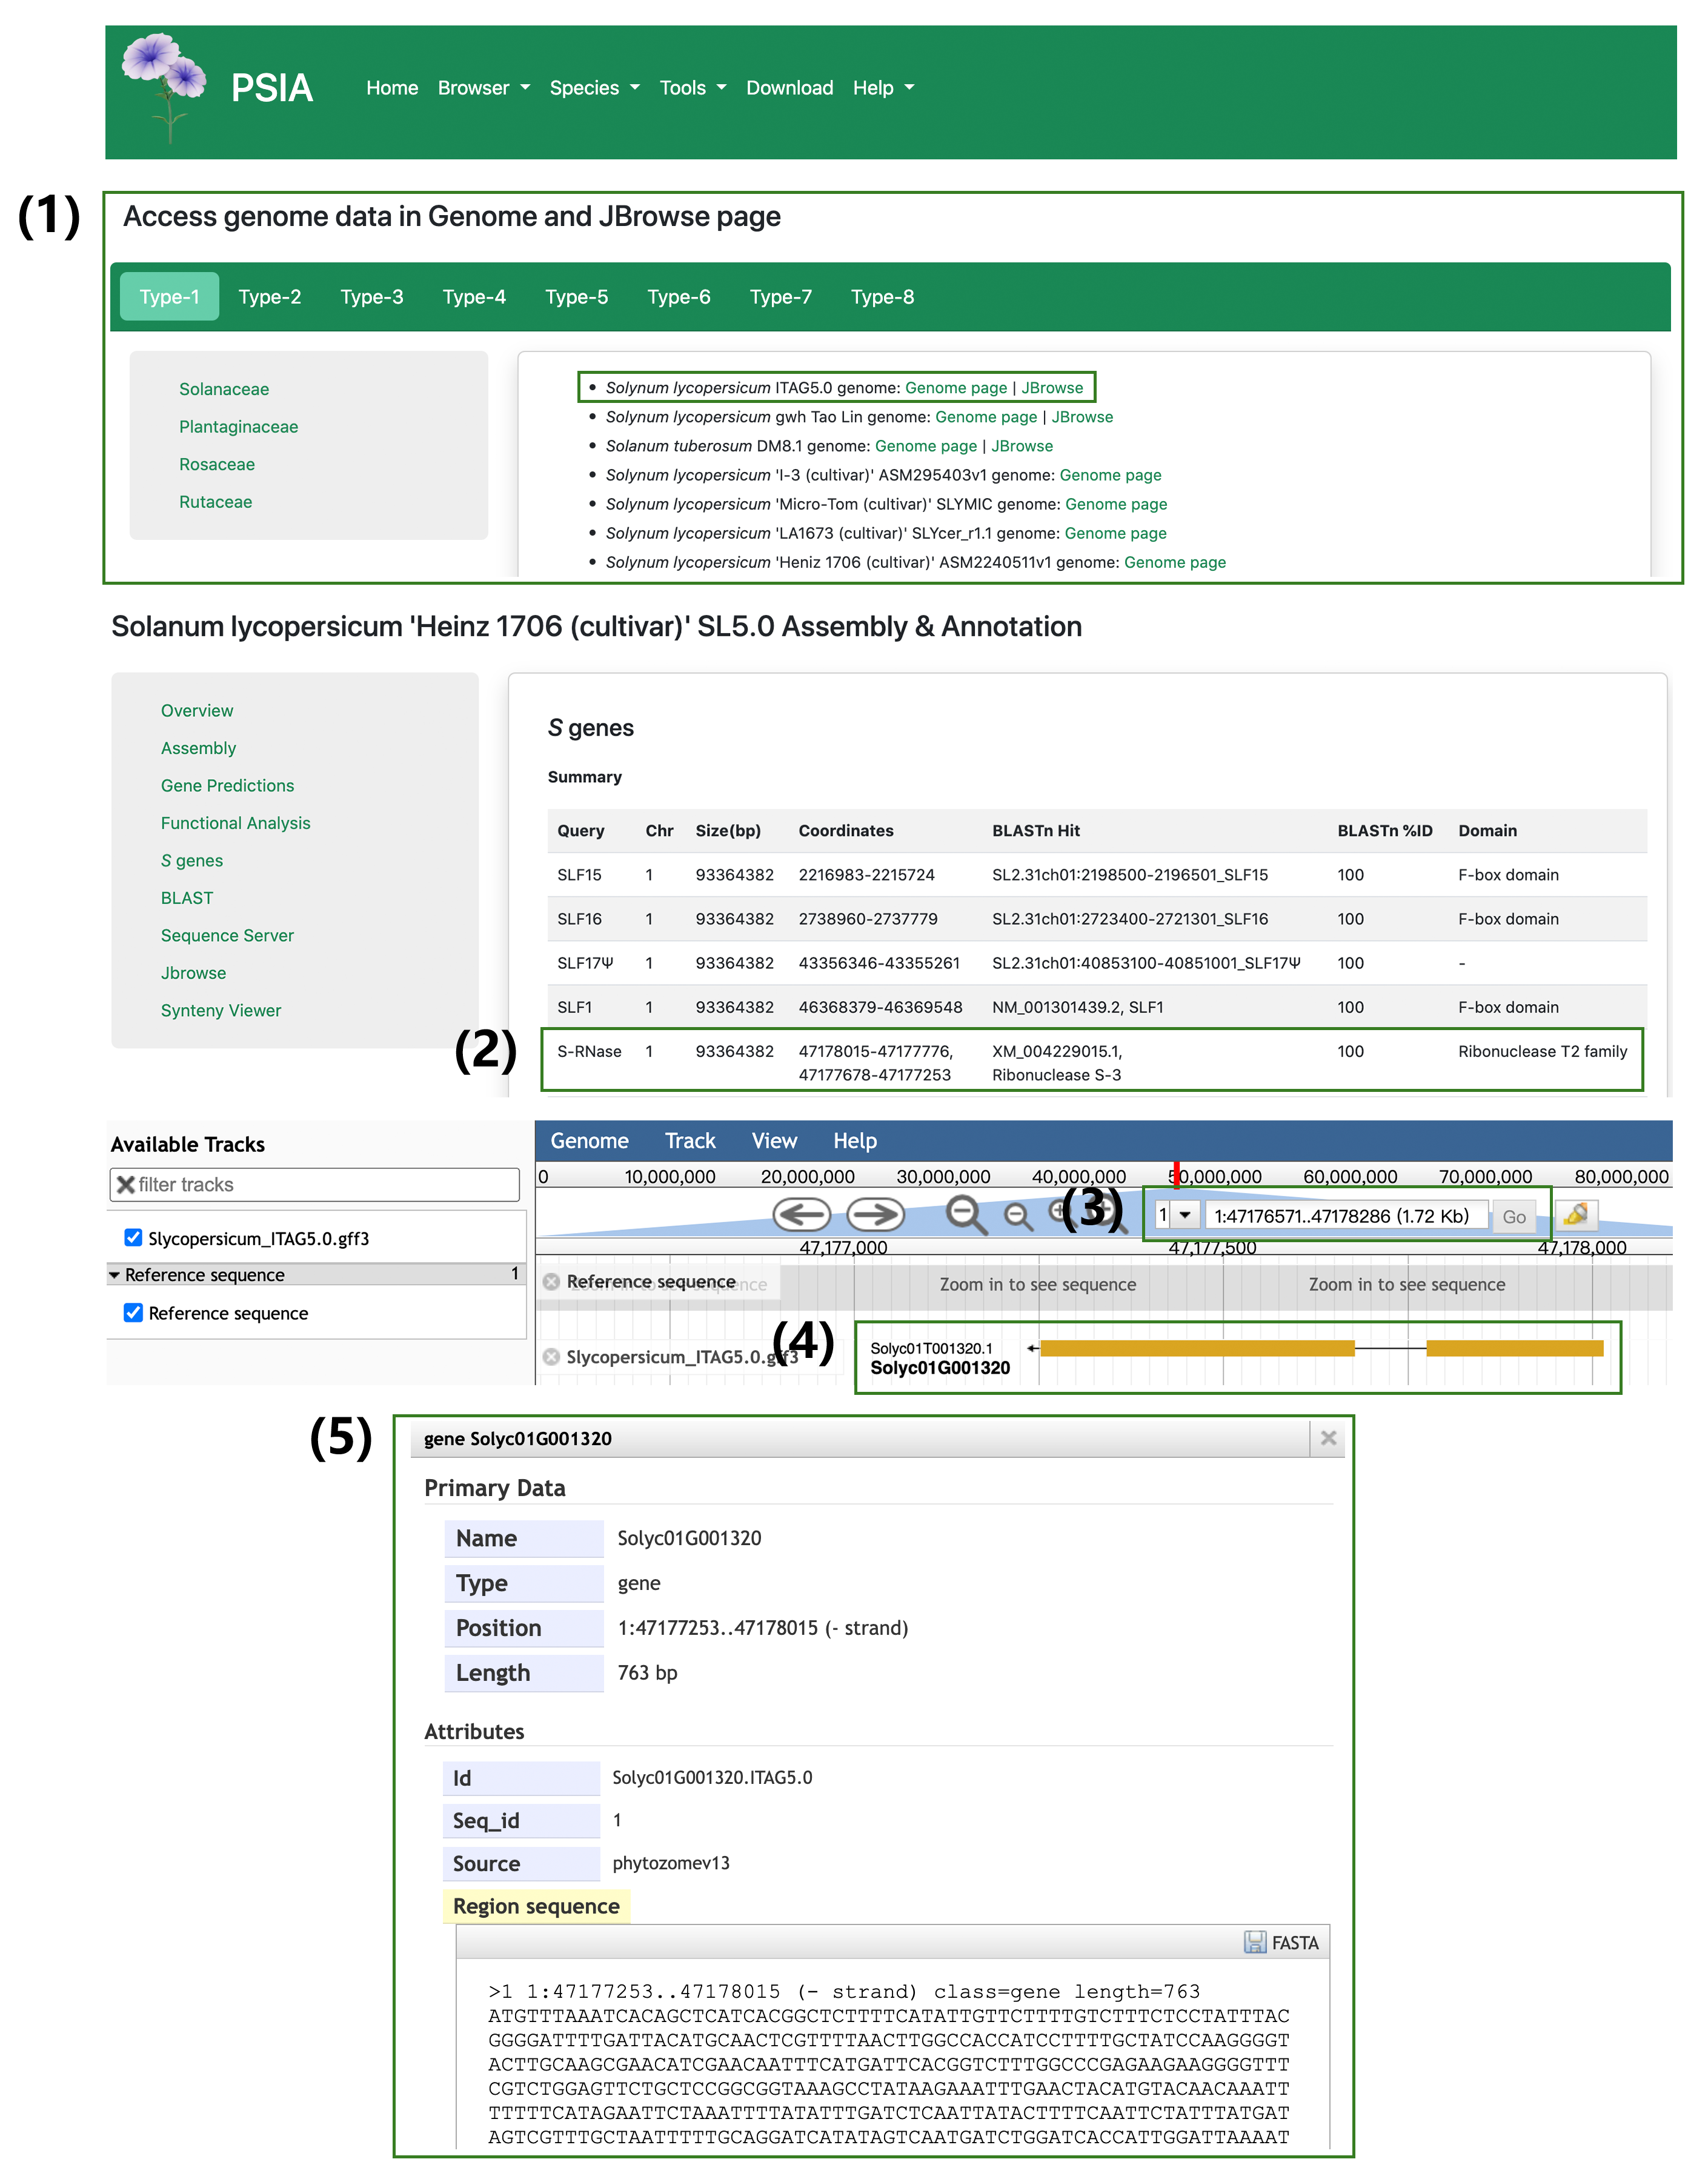Open the Tools navigation dropdown

point(692,88)
